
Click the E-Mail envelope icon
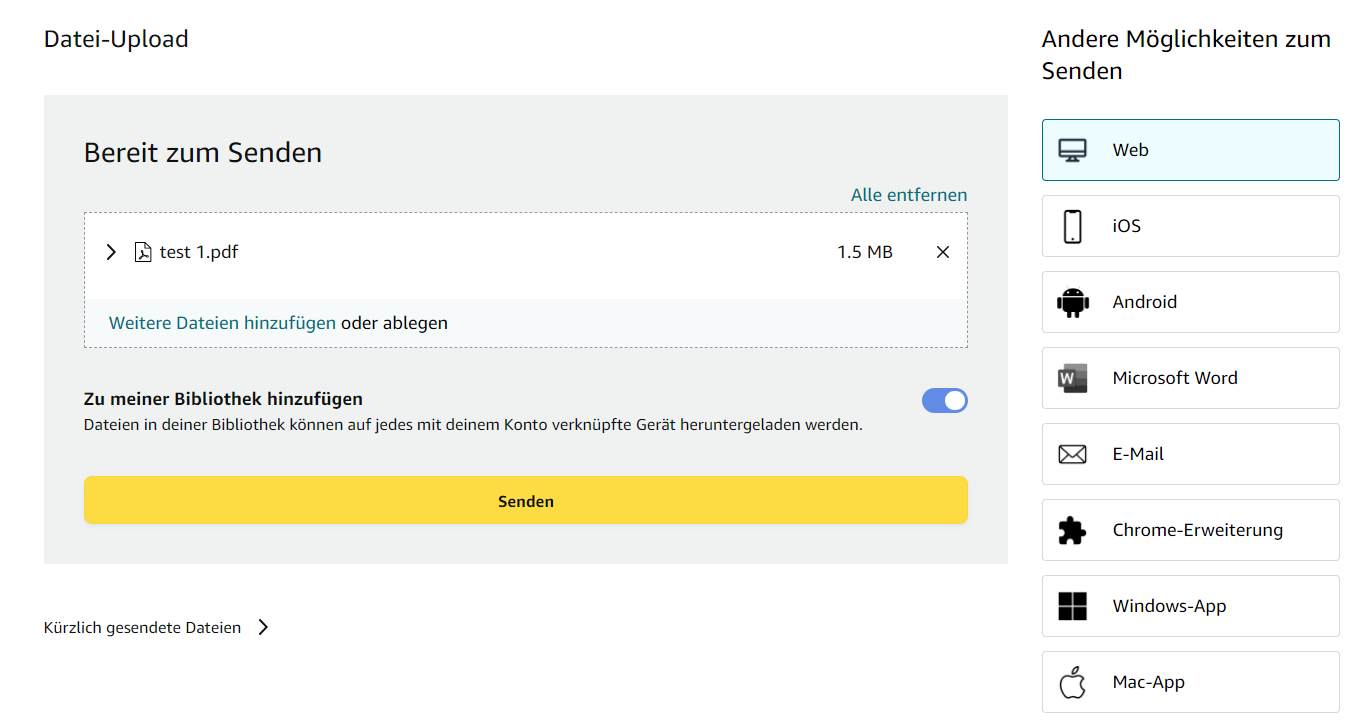click(1072, 454)
